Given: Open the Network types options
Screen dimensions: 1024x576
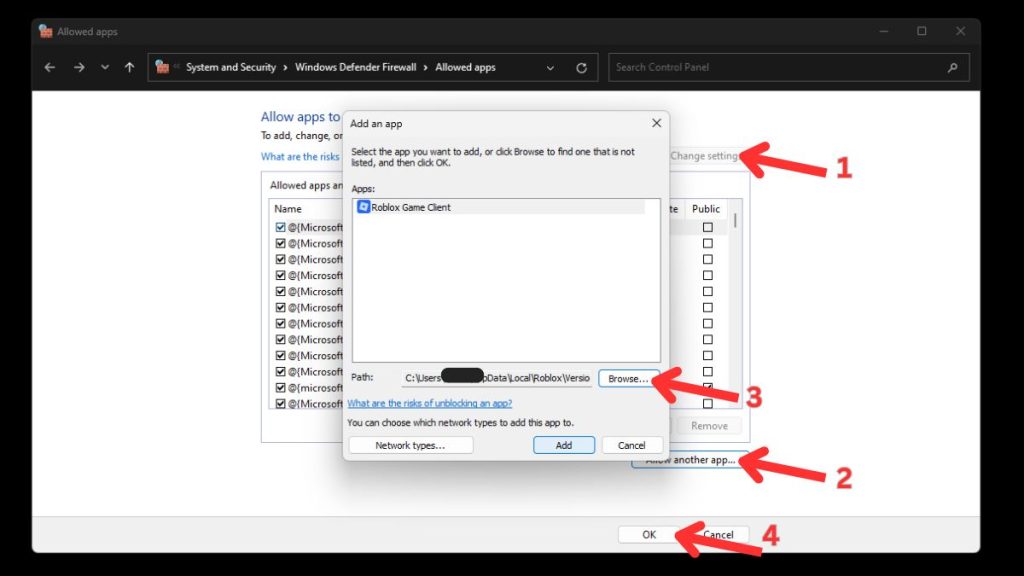Looking at the screenshot, I should (410, 445).
